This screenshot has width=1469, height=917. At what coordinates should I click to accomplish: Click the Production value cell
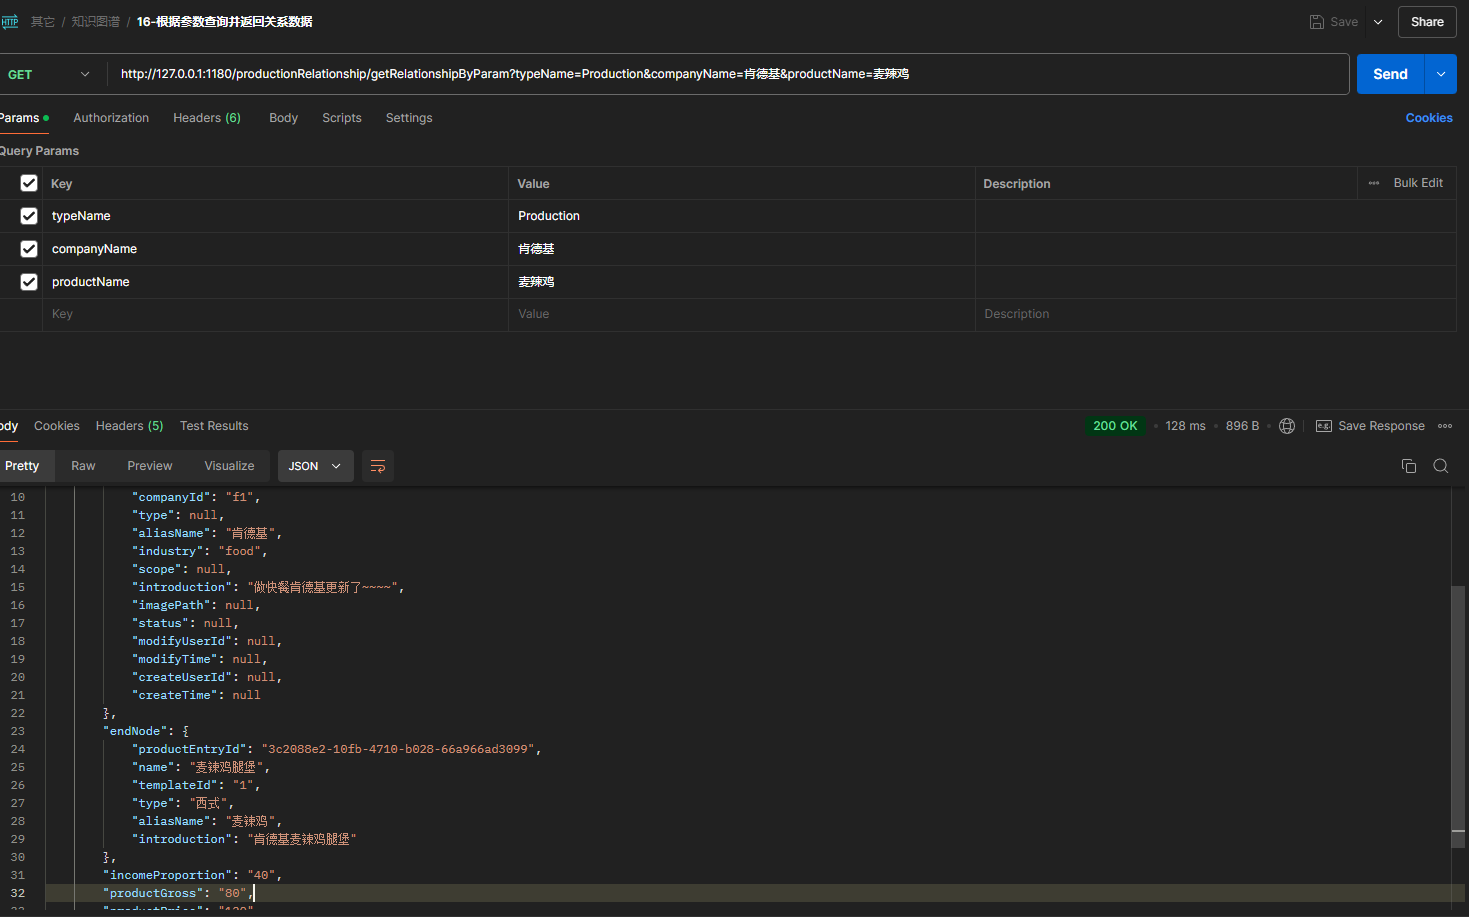click(741, 216)
